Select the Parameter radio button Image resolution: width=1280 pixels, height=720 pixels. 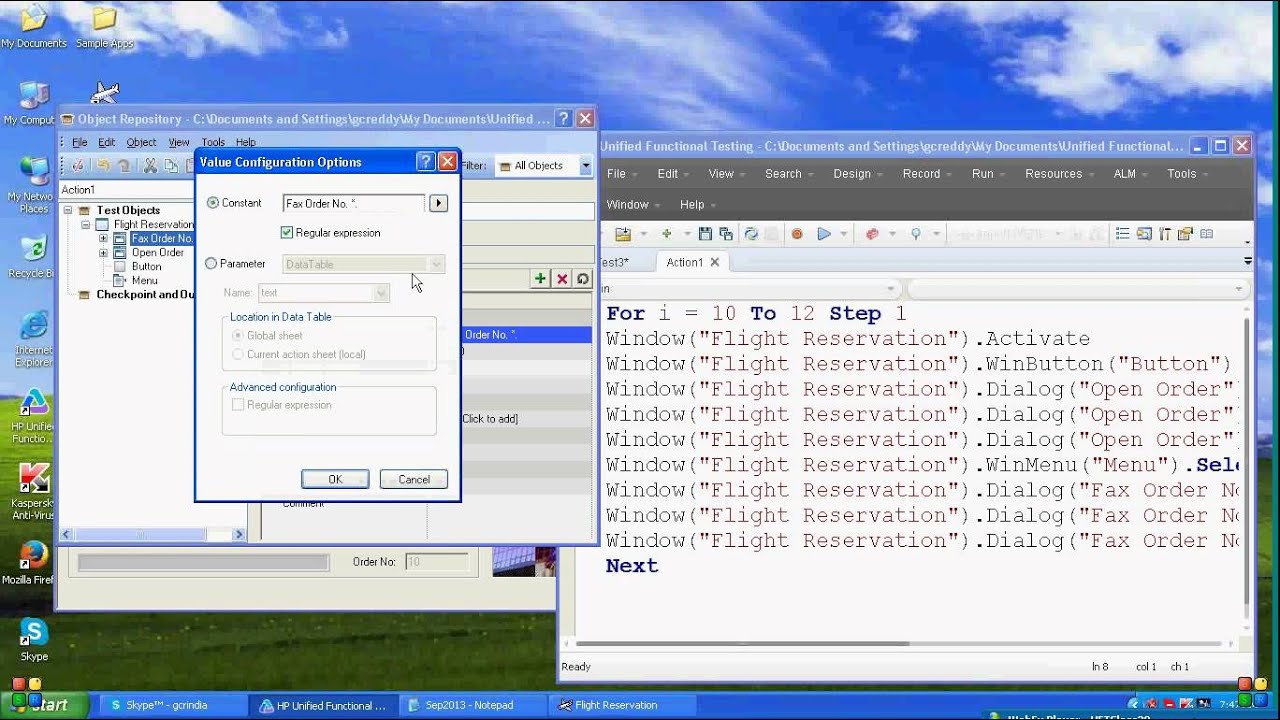click(211, 264)
